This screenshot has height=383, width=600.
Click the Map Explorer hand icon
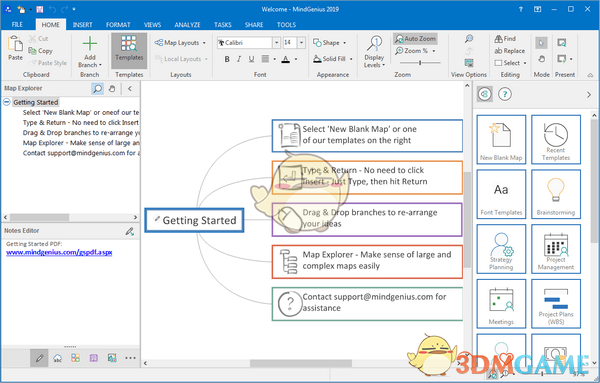point(112,89)
